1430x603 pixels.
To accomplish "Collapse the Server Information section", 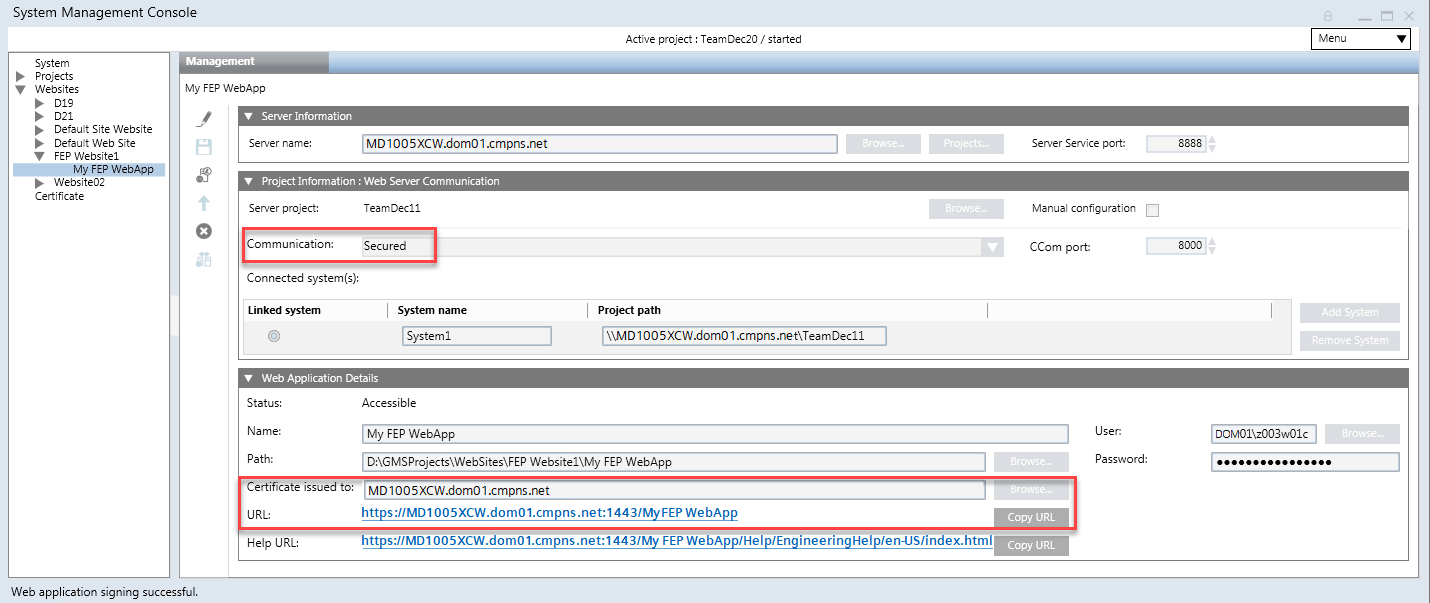I will point(248,115).
